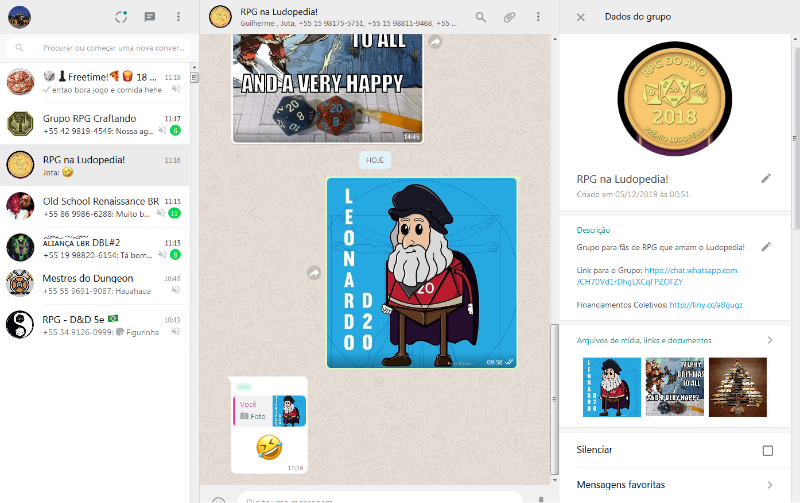Click the quoted Você Foto reply preview
800x503 pixels.
point(269,411)
